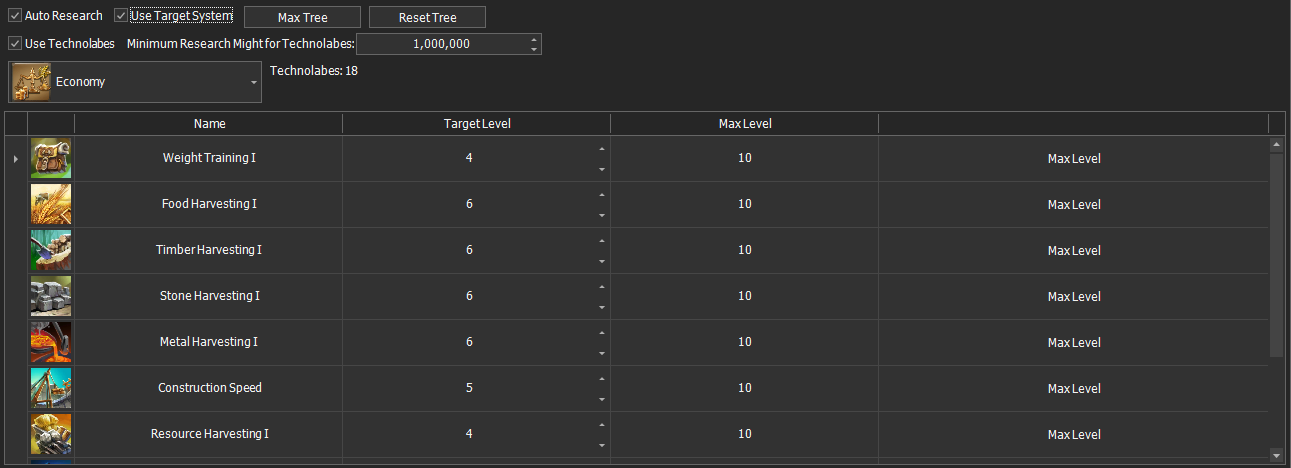Disable the Use Target System checkbox
The height and width of the screenshot is (468, 1291).
click(121, 16)
